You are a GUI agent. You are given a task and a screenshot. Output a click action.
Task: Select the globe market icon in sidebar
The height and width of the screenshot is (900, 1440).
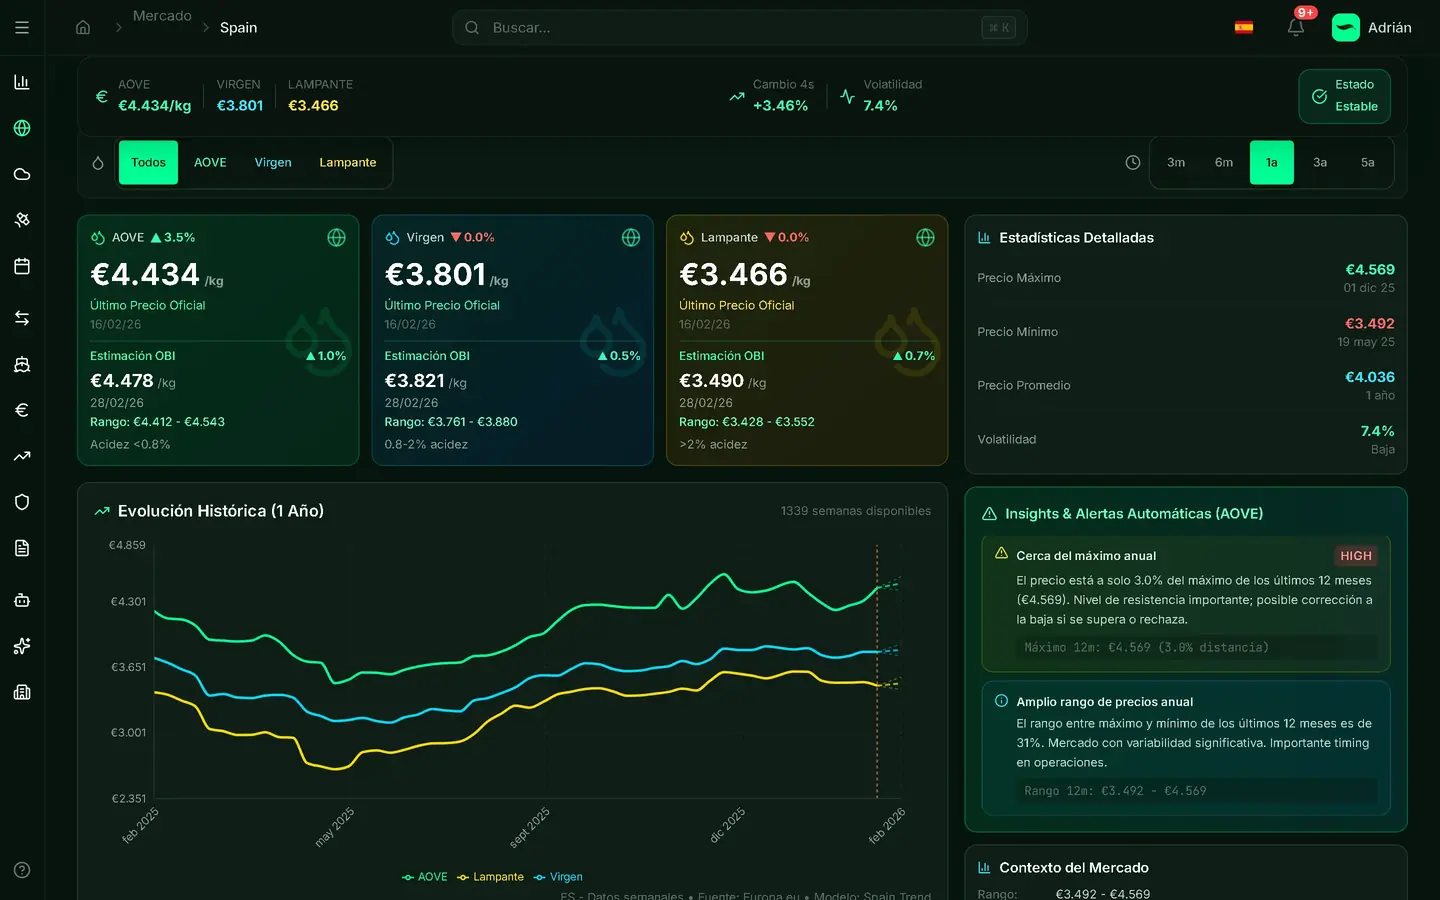coord(22,127)
